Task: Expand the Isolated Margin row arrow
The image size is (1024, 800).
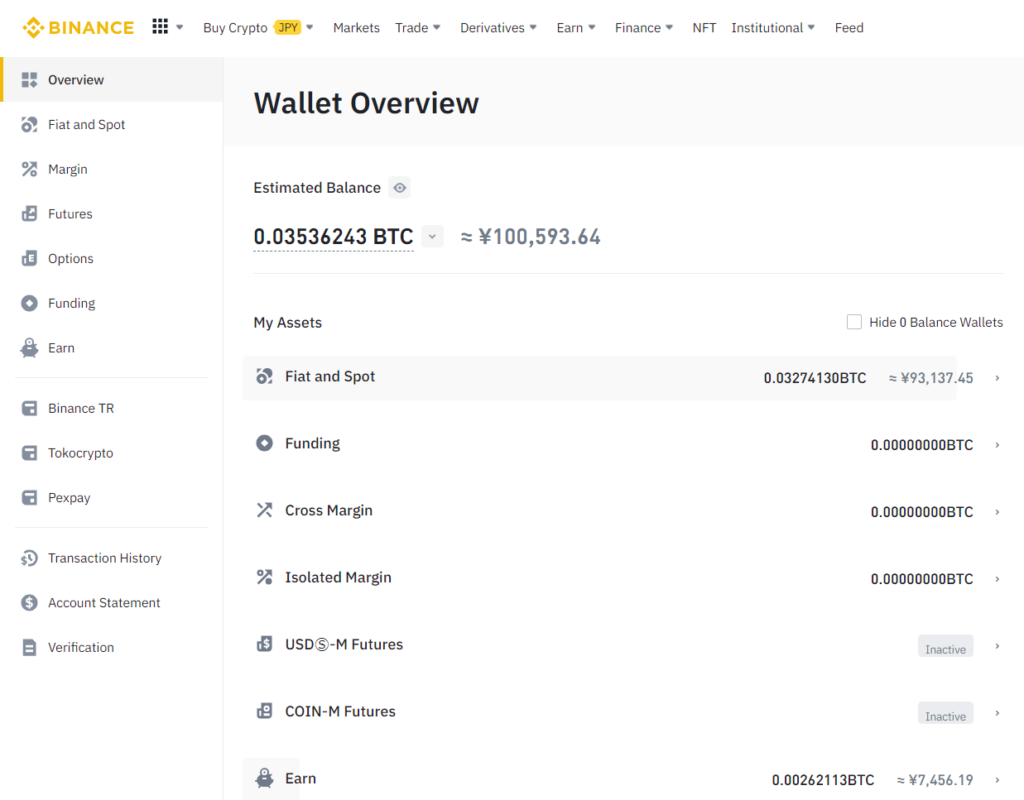Action: 997,579
